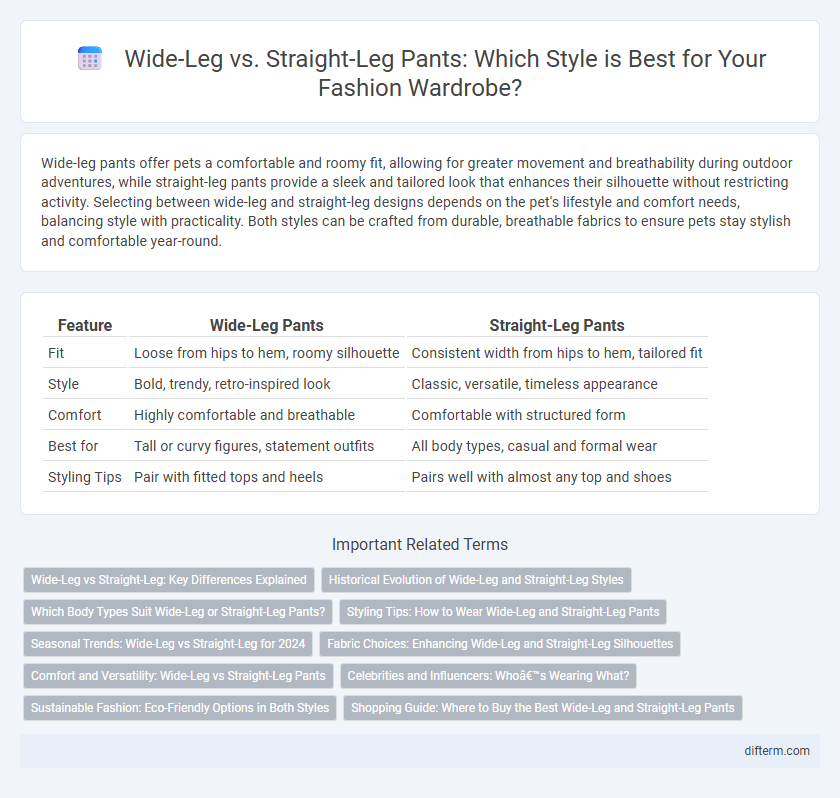Click 'Comfort and Versatility' related term
The width and height of the screenshot is (840, 798).
pyautogui.click(x=178, y=676)
